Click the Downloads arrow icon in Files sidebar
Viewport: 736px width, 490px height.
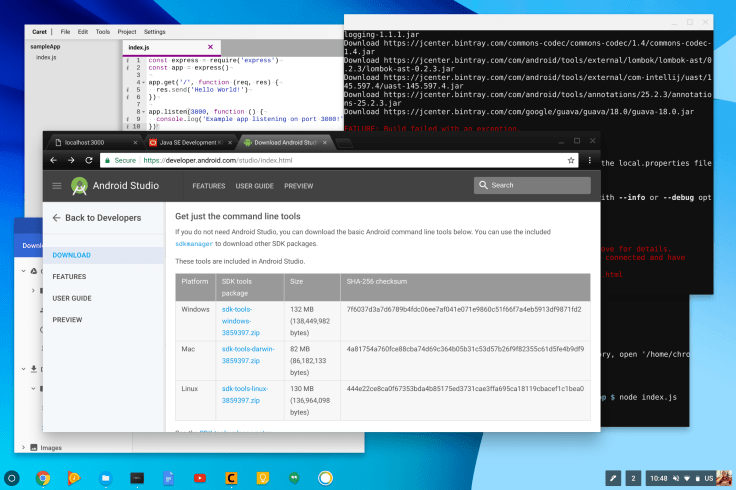tap(34, 369)
